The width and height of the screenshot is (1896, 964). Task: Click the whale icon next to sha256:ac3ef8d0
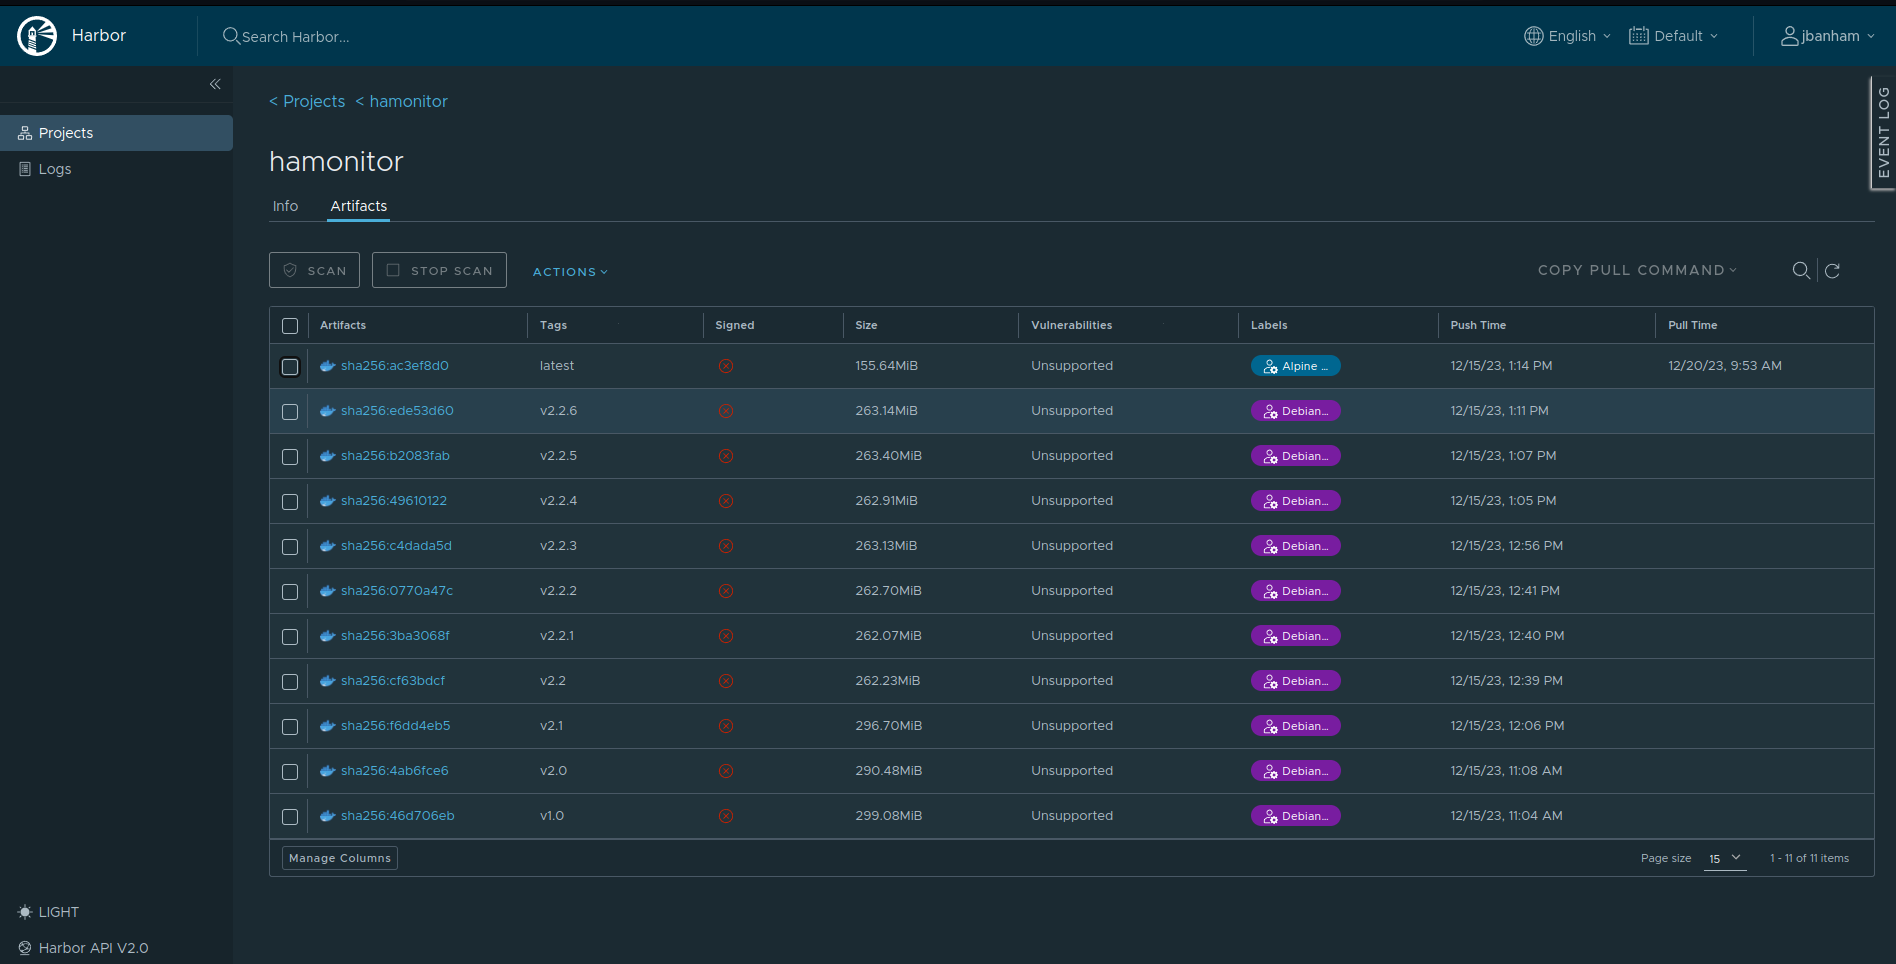coord(327,365)
